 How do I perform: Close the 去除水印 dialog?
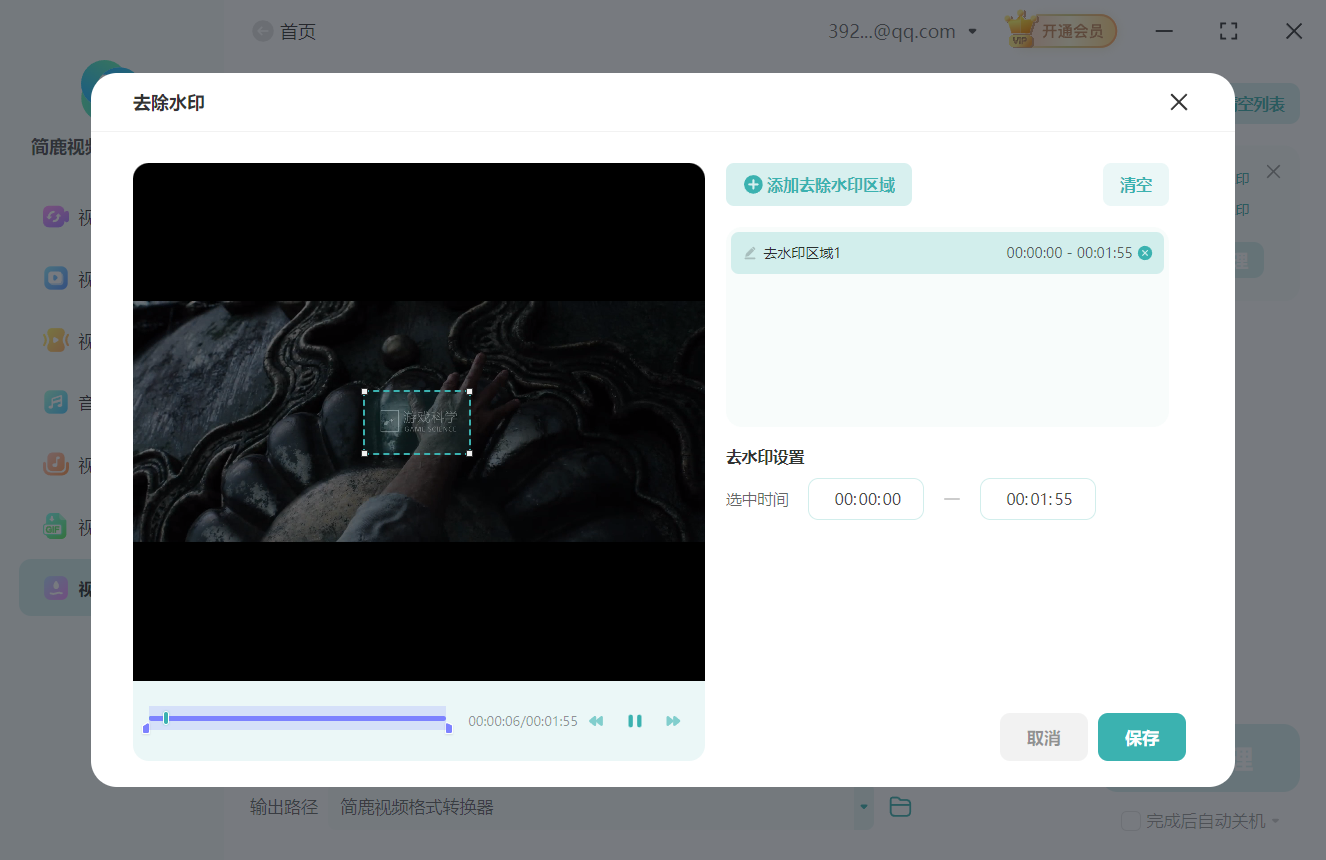click(x=1179, y=102)
